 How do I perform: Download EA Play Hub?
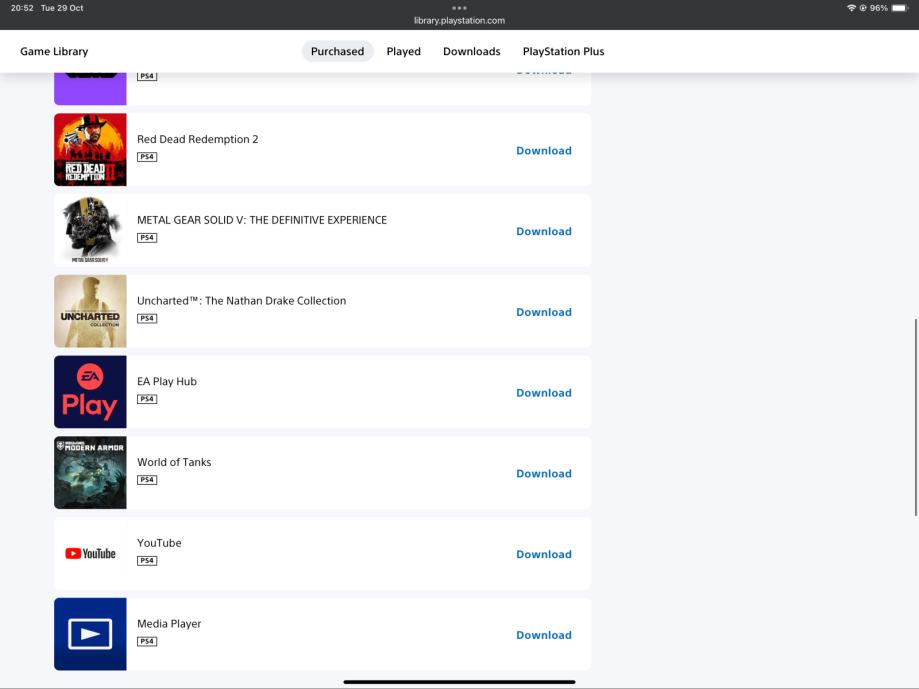[544, 393]
